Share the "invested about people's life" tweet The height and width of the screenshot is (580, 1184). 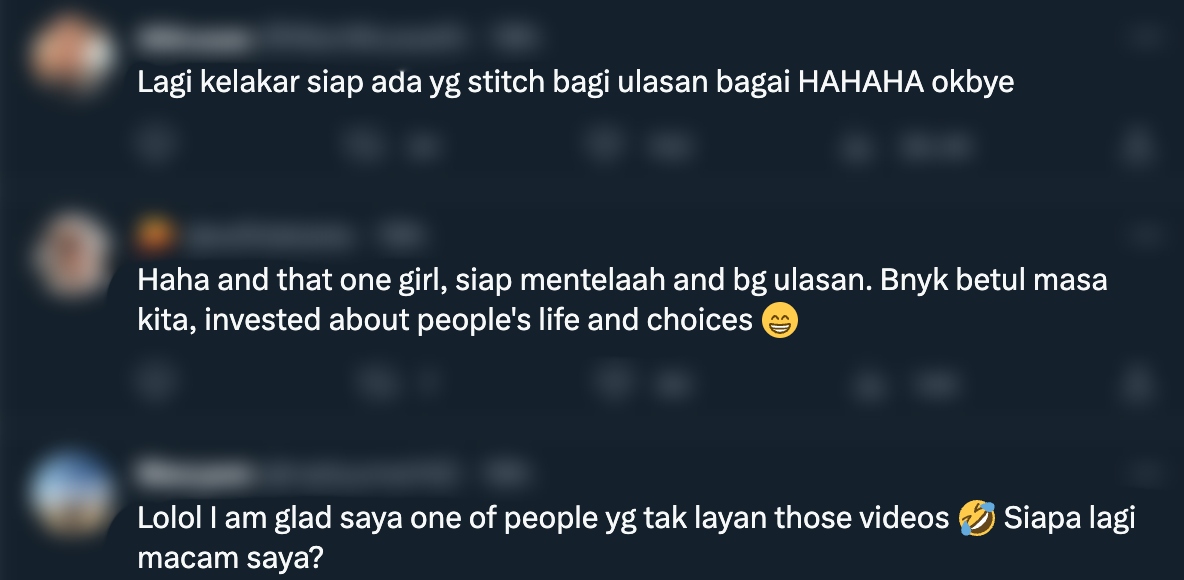(1138, 384)
